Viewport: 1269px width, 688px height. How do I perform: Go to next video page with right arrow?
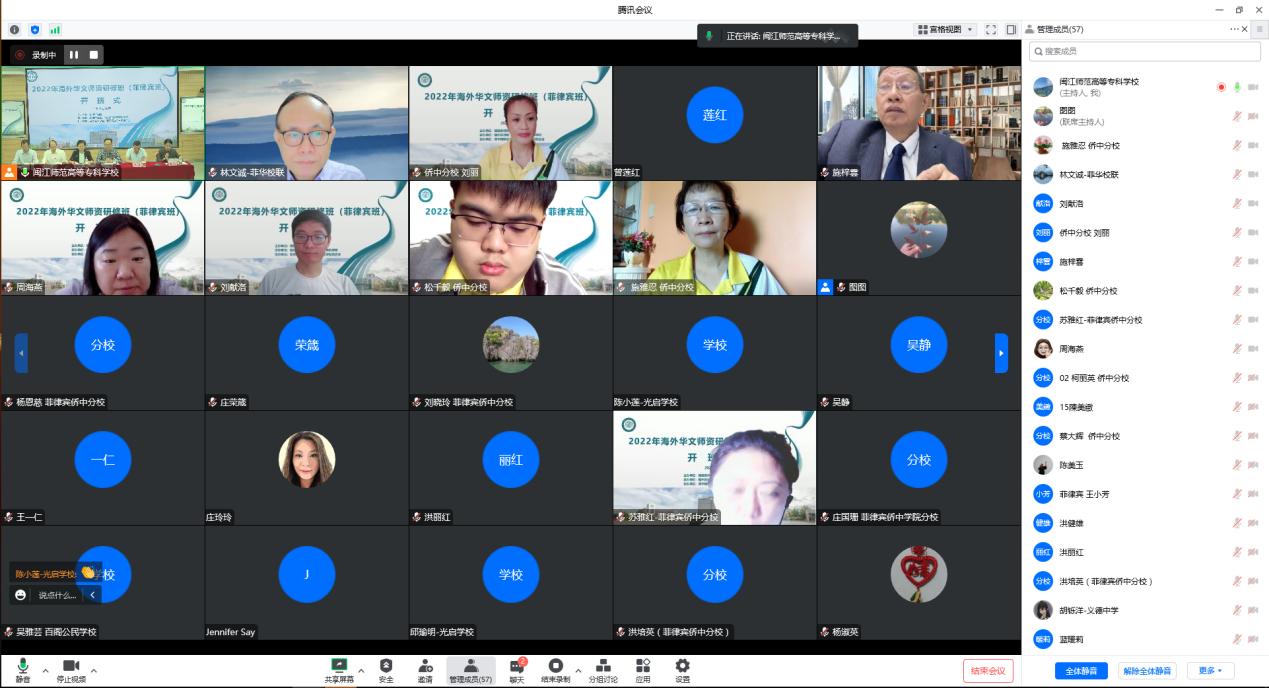pos(1001,353)
